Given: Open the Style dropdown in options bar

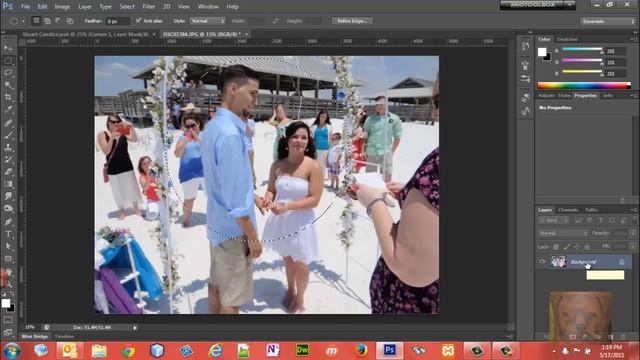Looking at the screenshot, I should click(208, 20).
